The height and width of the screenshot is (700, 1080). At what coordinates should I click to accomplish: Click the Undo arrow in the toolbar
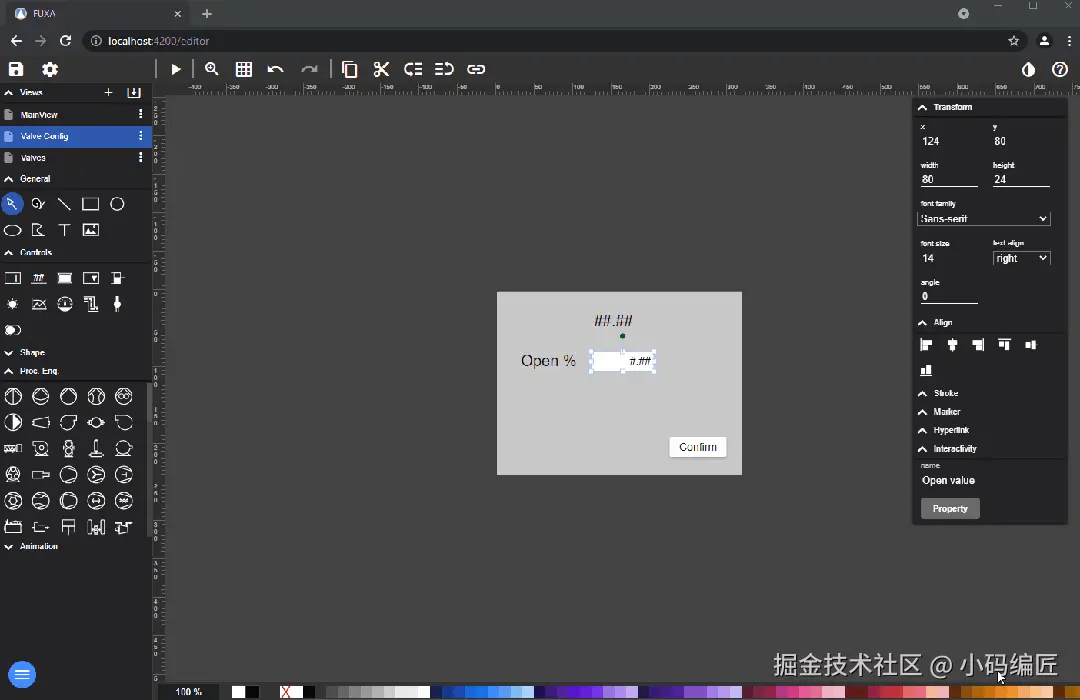[276, 69]
